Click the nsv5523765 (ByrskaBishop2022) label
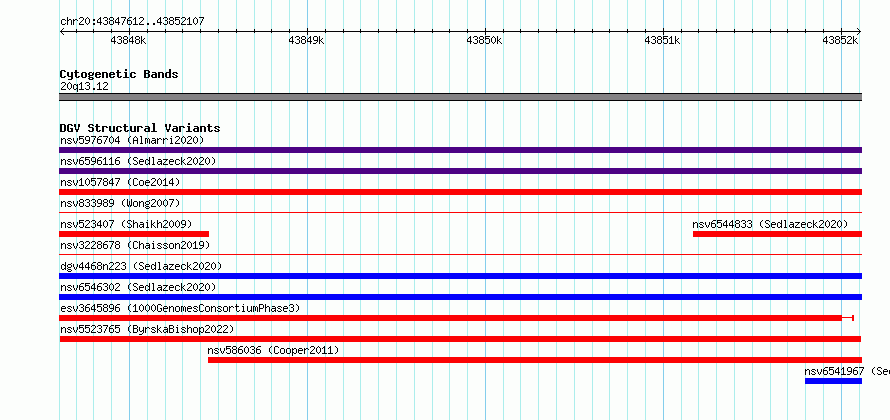The width and height of the screenshot is (890, 420). tap(147, 329)
